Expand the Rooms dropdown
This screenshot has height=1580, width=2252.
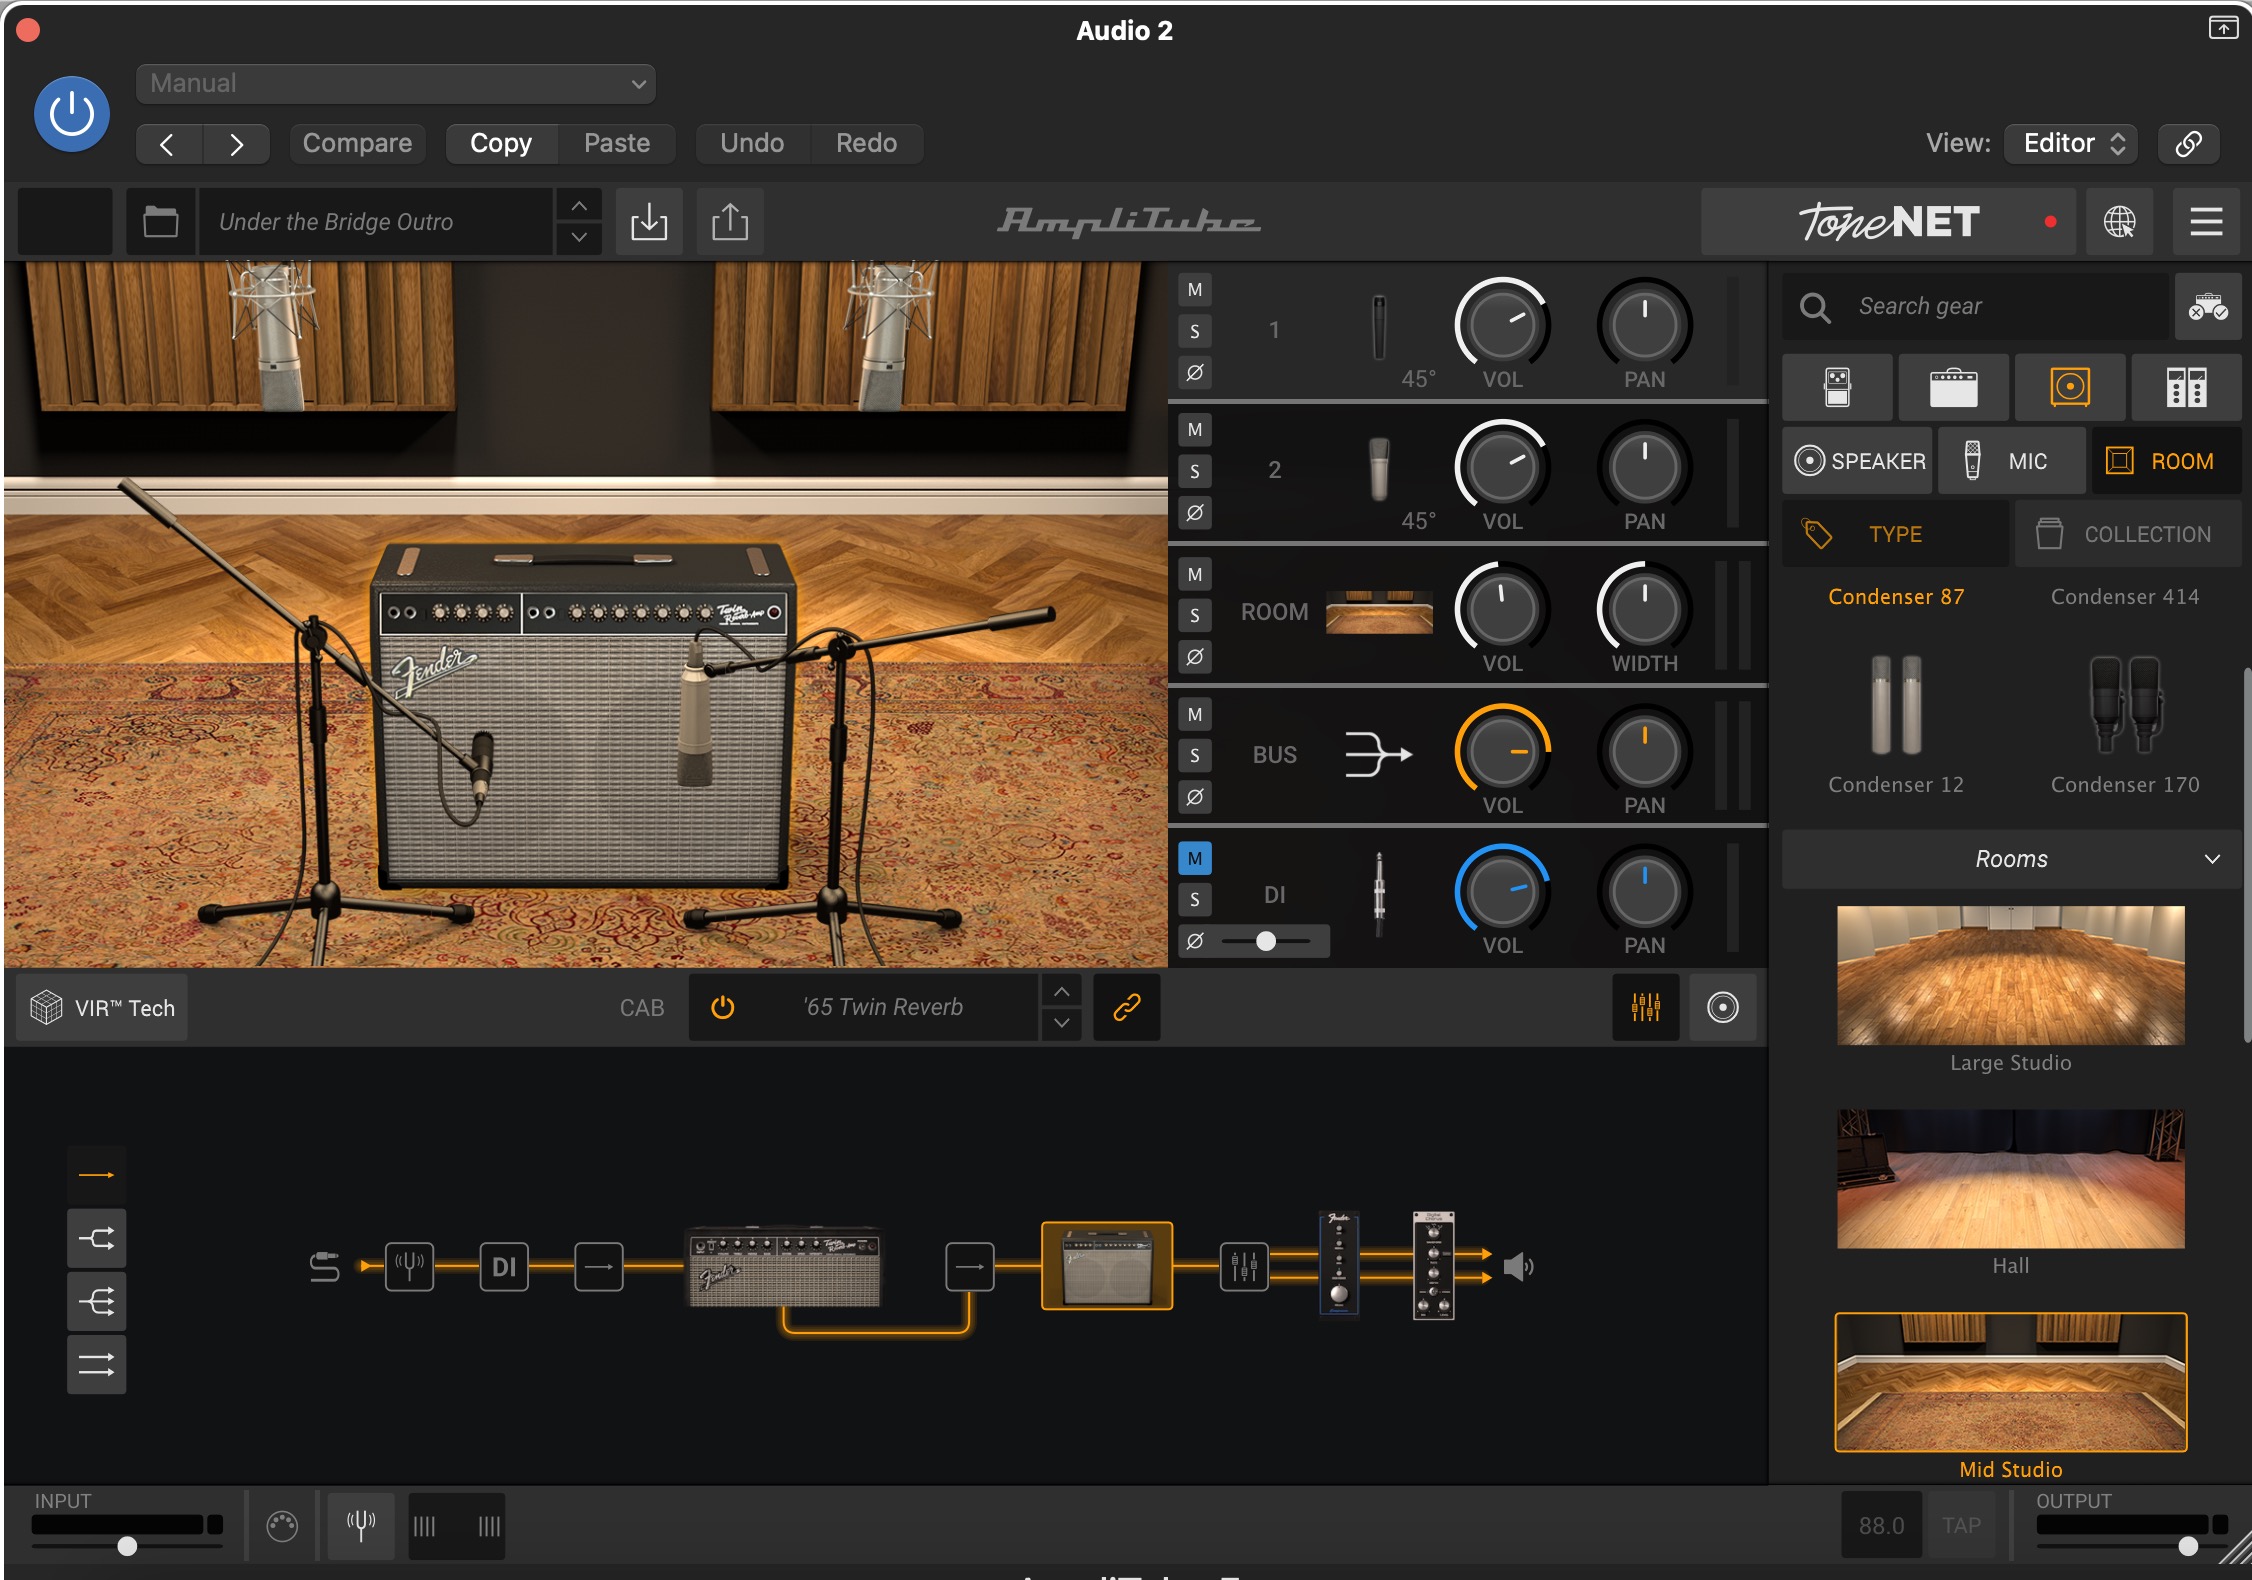point(2011,859)
